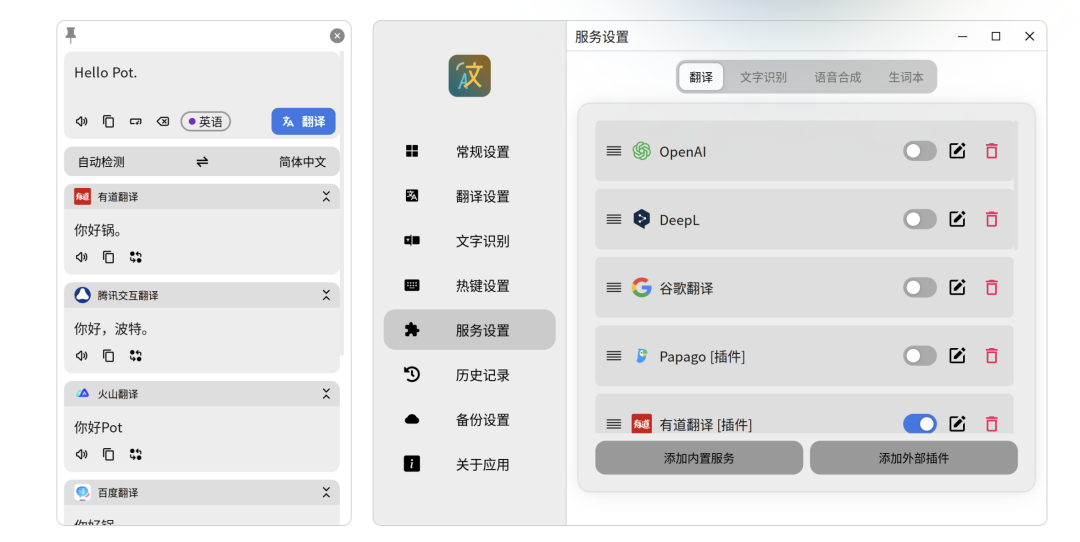This screenshot has width=1080, height=542.
Task: Edit the Papago plugin configuration
Action: click(957, 355)
